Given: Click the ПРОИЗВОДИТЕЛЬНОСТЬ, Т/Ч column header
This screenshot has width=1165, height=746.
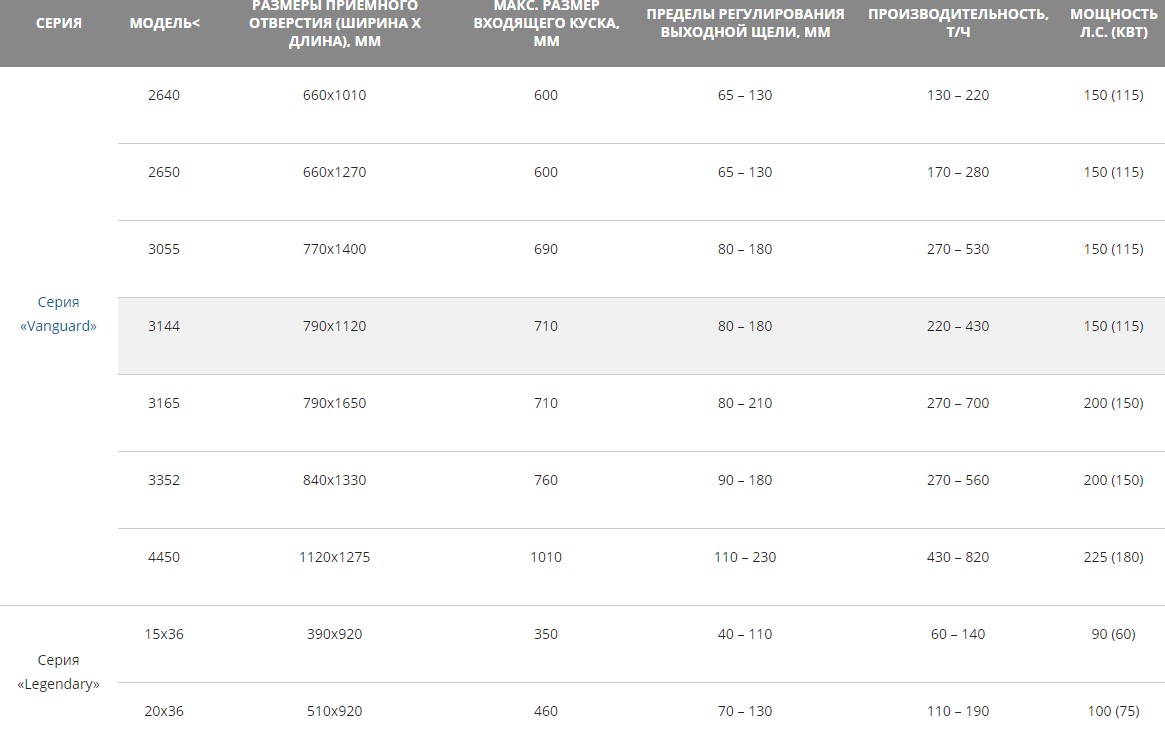Looking at the screenshot, I should click(x=958, y=23).
